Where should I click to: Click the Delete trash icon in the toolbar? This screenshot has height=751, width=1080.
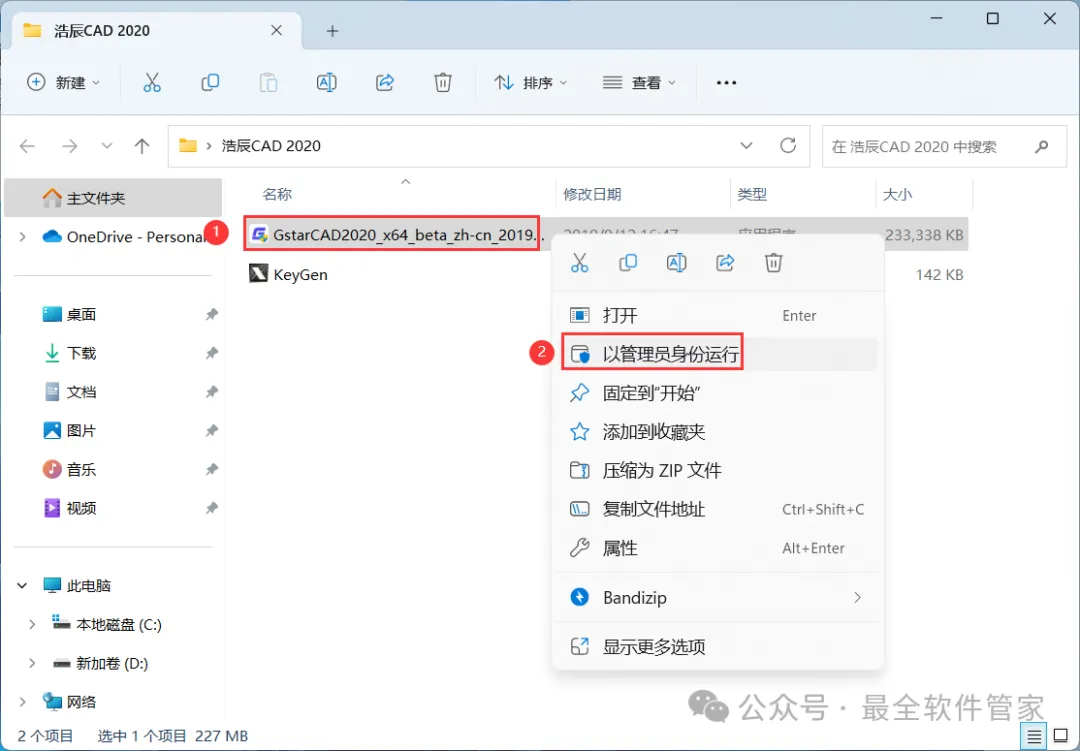point(443,83)
